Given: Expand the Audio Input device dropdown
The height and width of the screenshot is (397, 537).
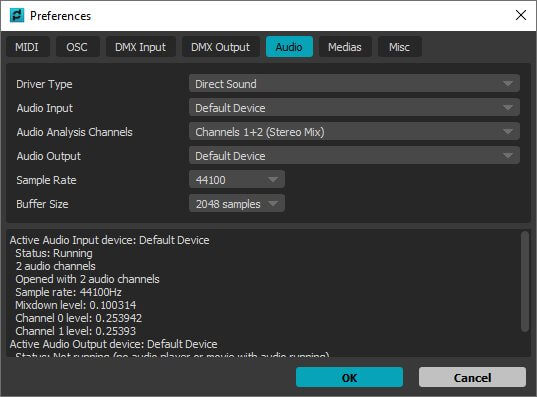Looking at the screenshot, I should point(354,108).
